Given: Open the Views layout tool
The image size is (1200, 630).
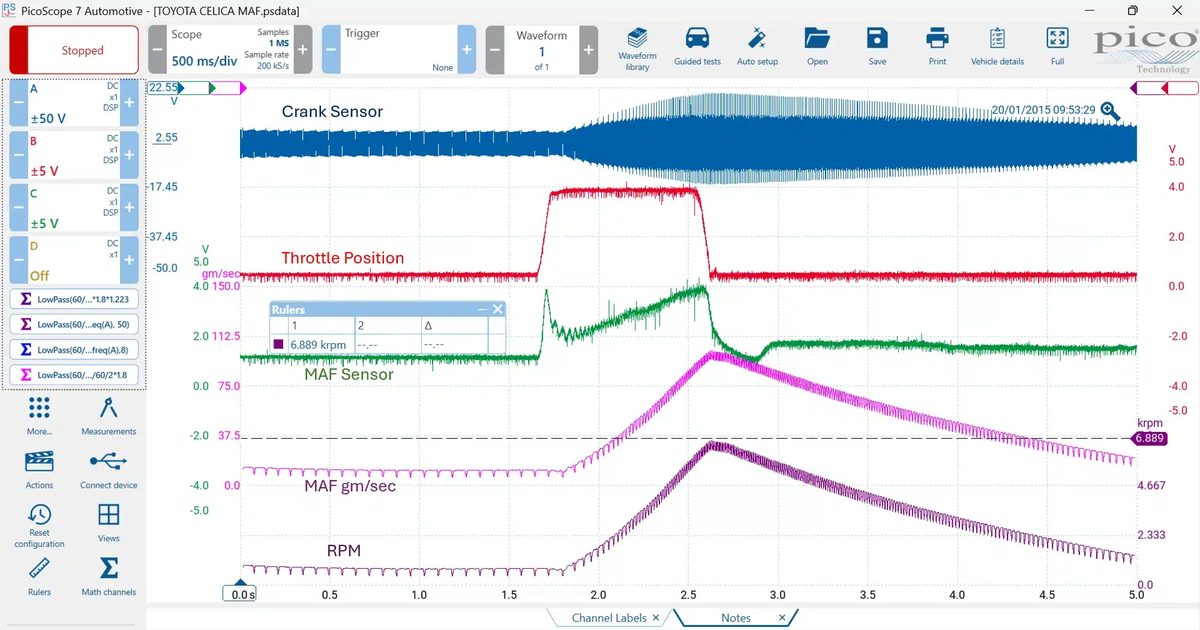Looking at the screenshot, I should (109, 523).
